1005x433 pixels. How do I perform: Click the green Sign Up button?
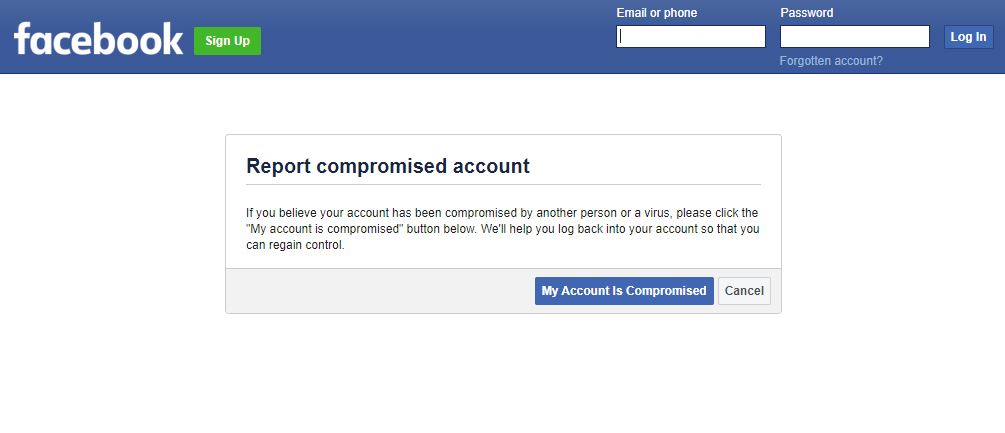click(x=227, y=41)
